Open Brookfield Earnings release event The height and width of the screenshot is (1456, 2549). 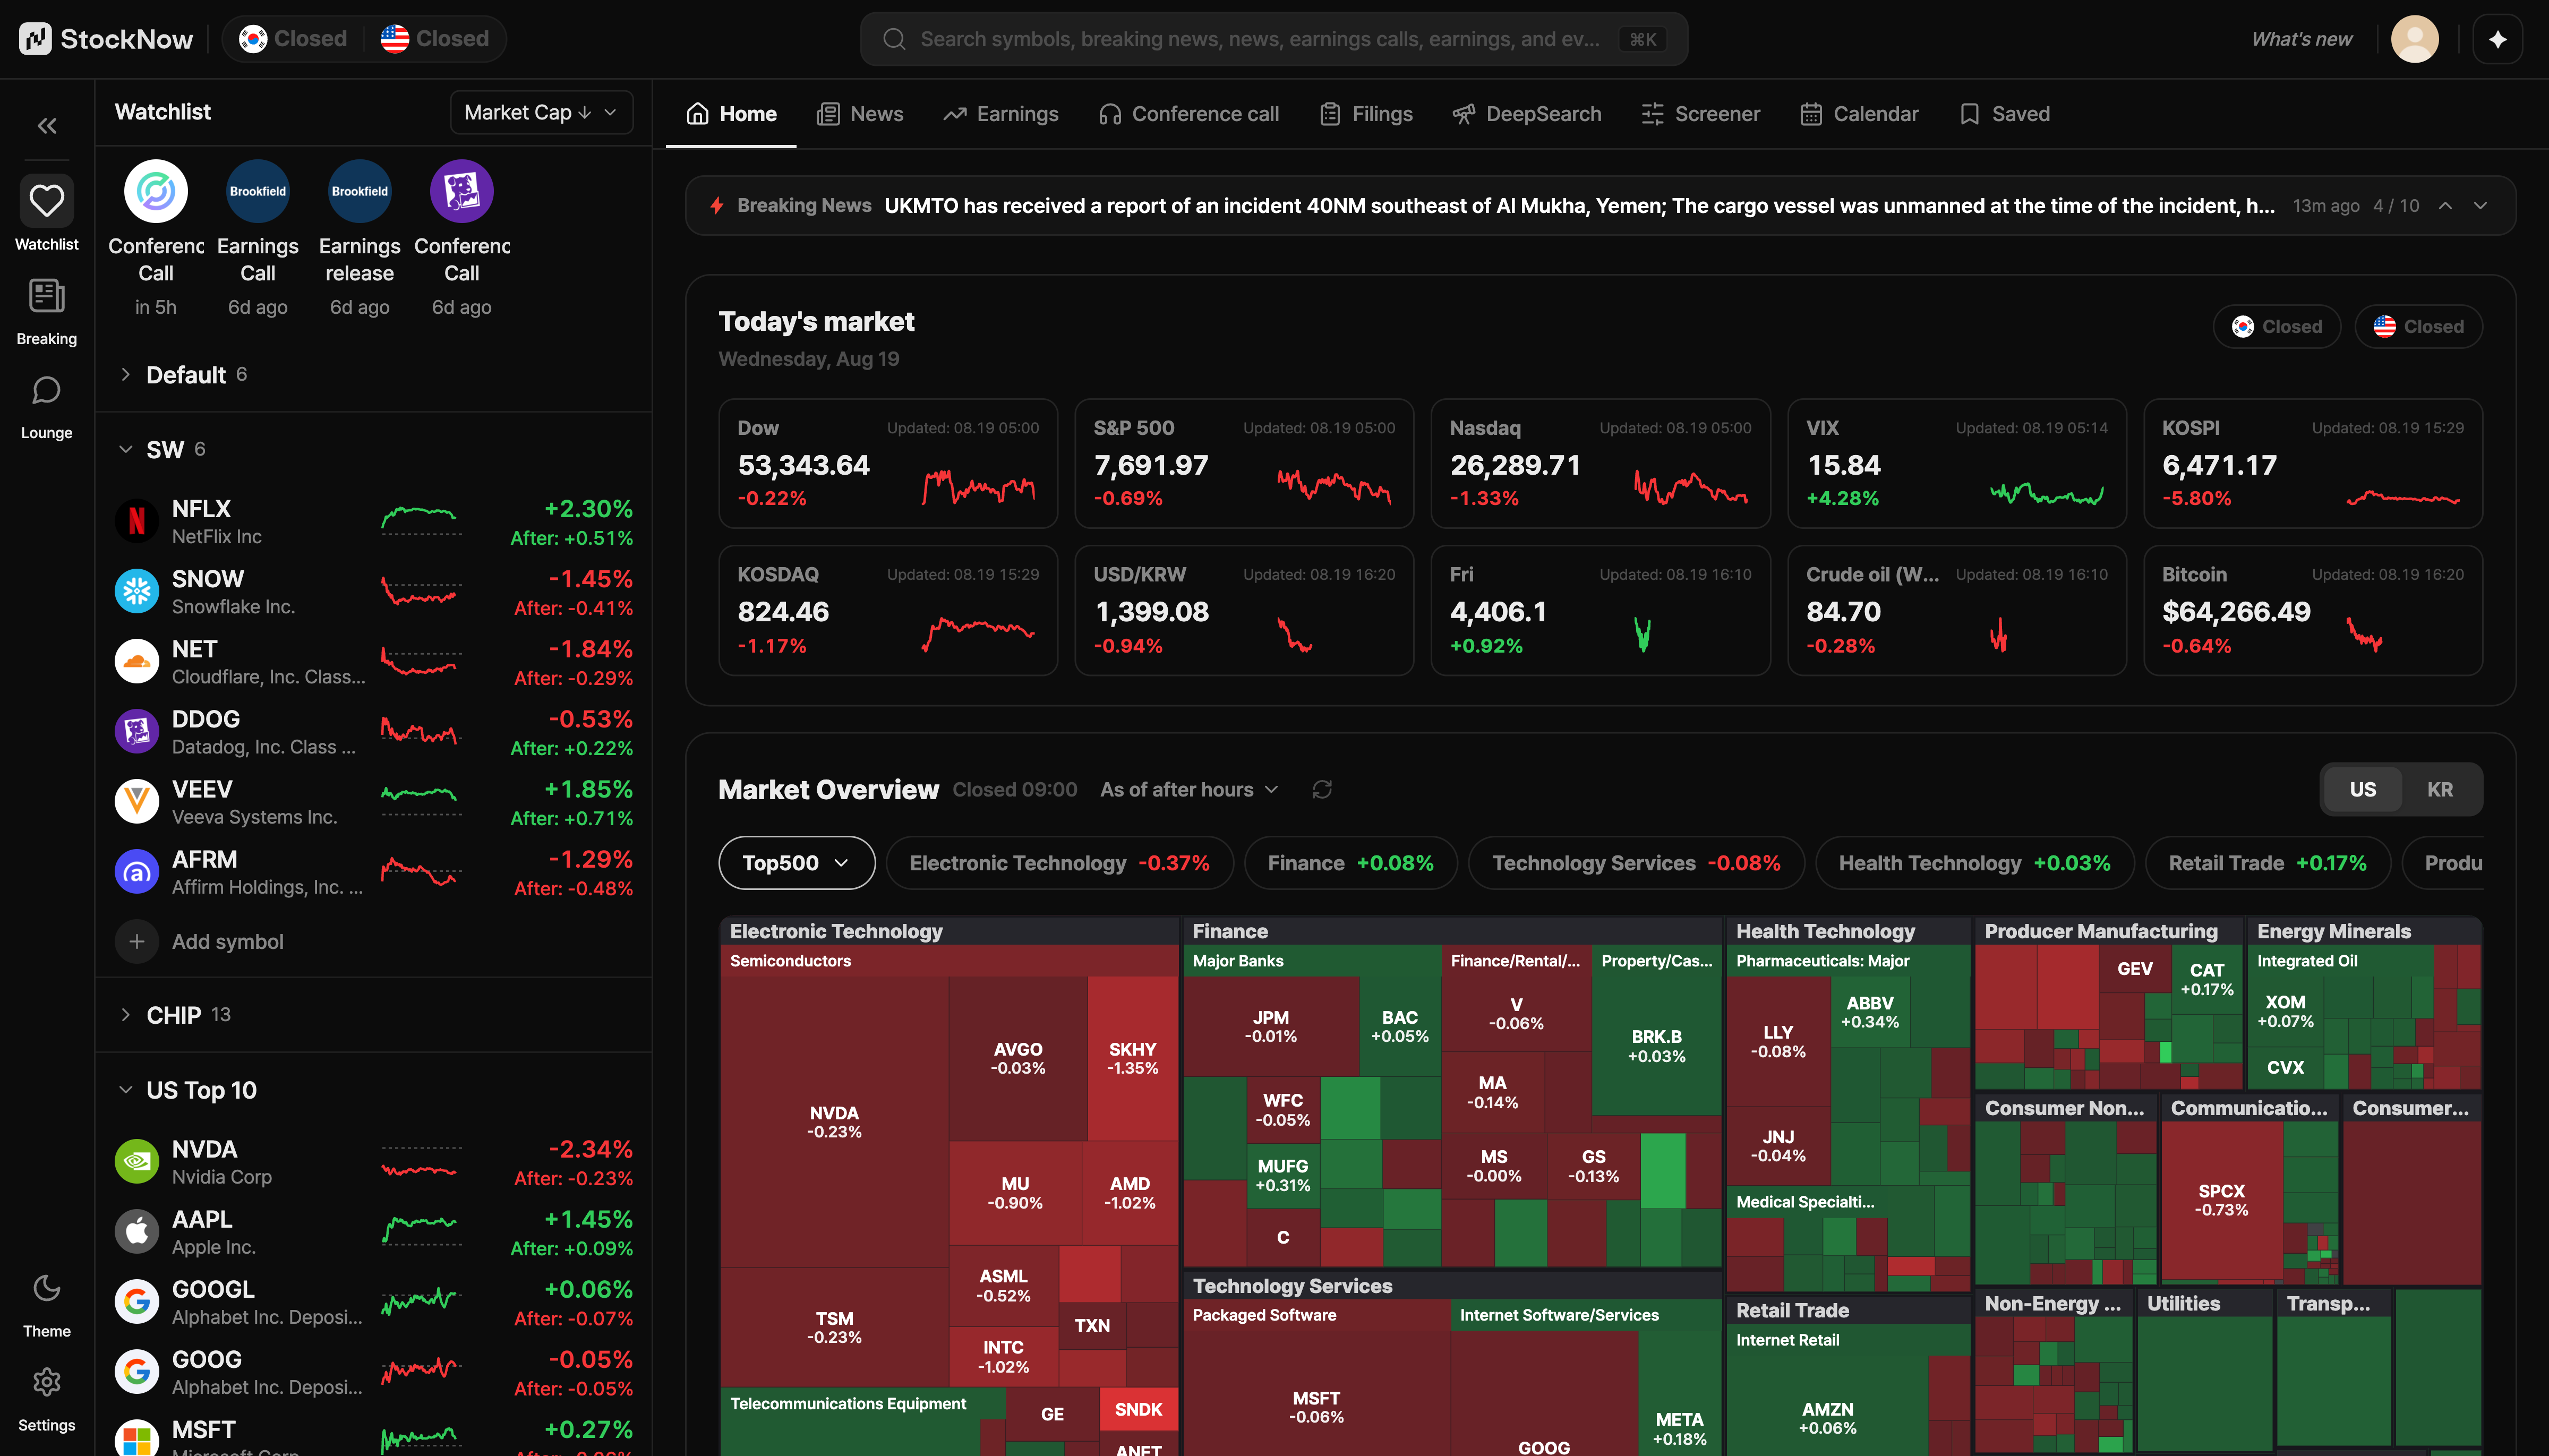[x=360, y=239]
